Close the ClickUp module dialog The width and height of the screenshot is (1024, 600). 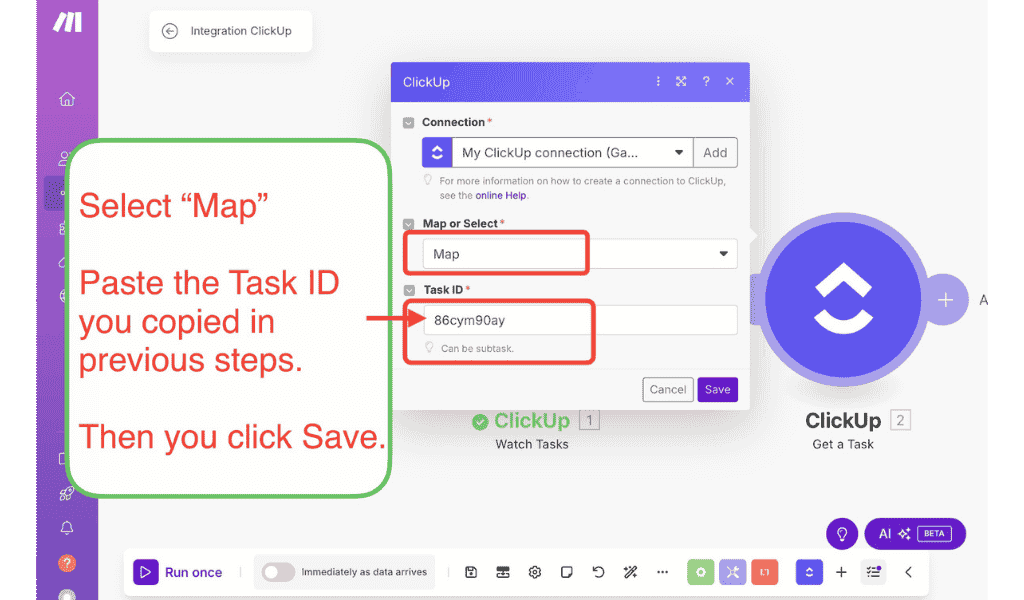(729, 82)
